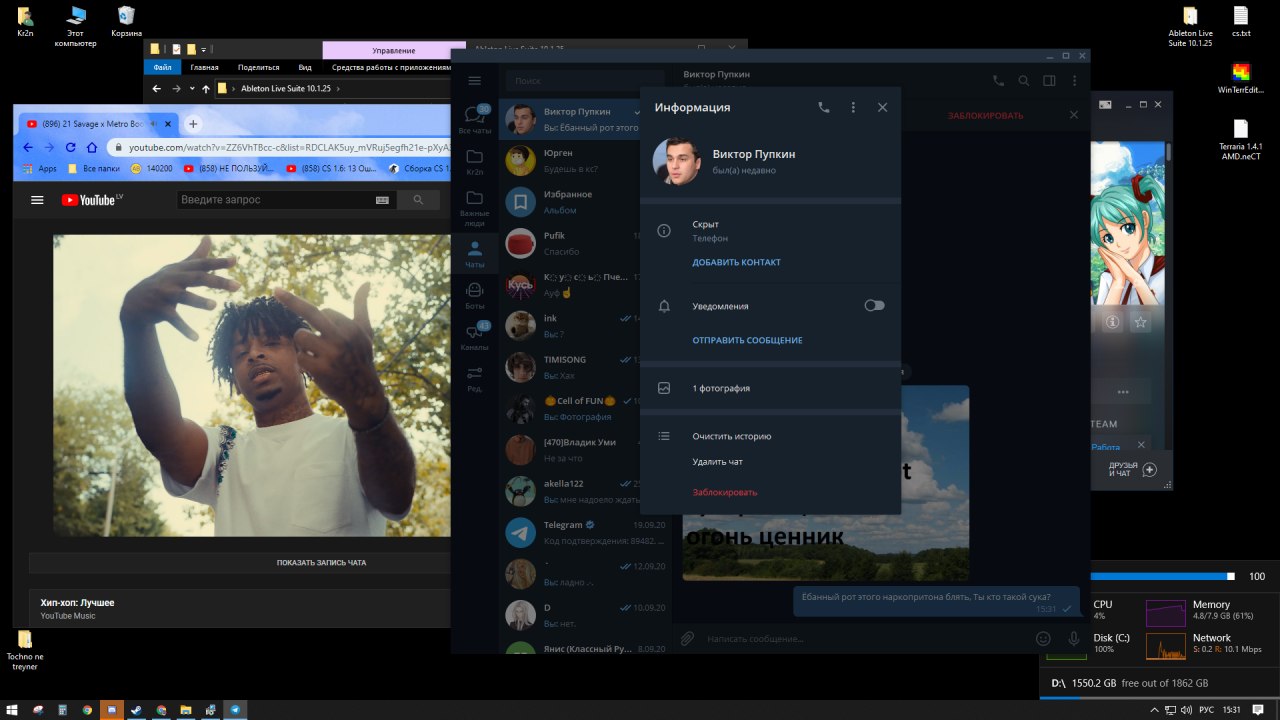Open the Главная ribbon tab in Explorer

pyautogui.click(x=204, y=67)
